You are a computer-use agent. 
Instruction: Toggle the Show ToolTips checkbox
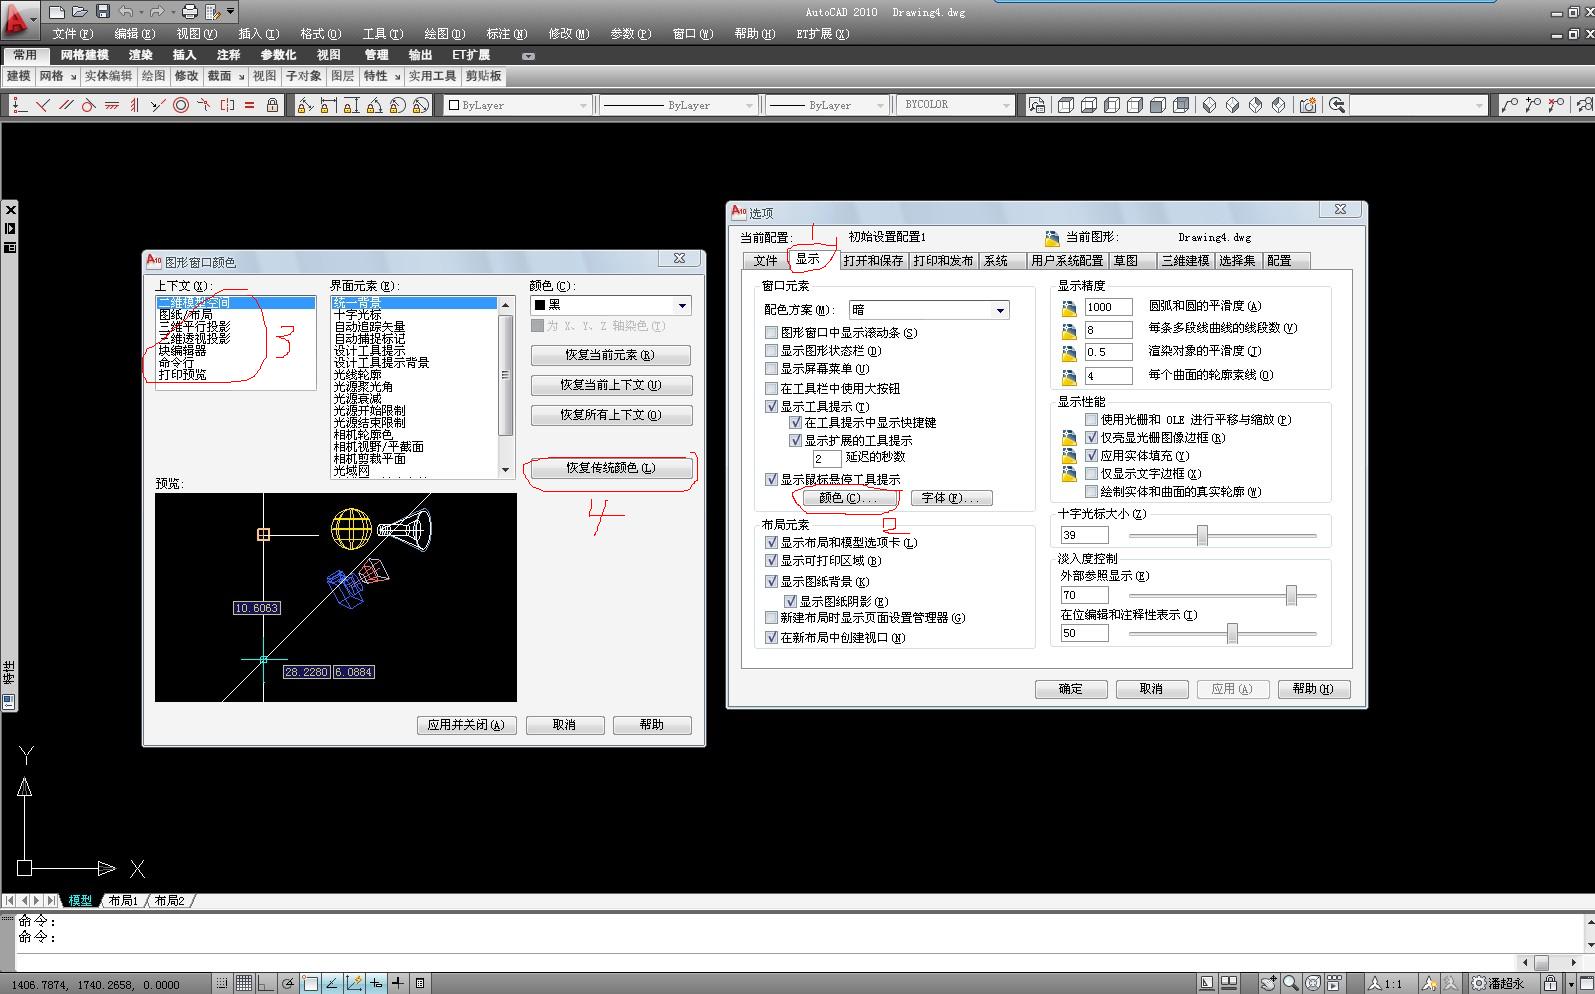771,407
